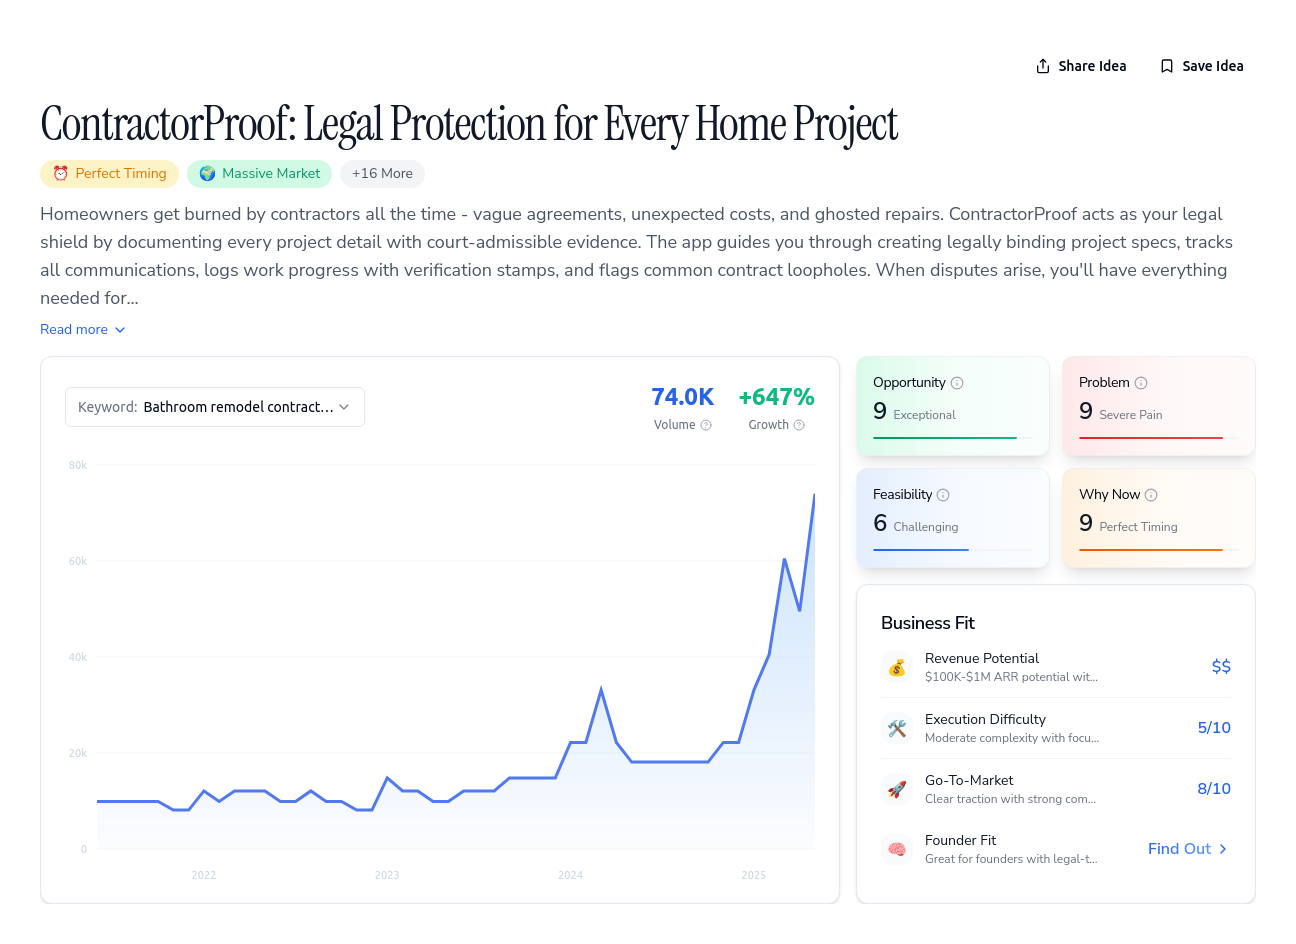Viewport: 1296px width, 944px height.
Task: Click the 80k label on chart axis
Action: pos(78,465)
